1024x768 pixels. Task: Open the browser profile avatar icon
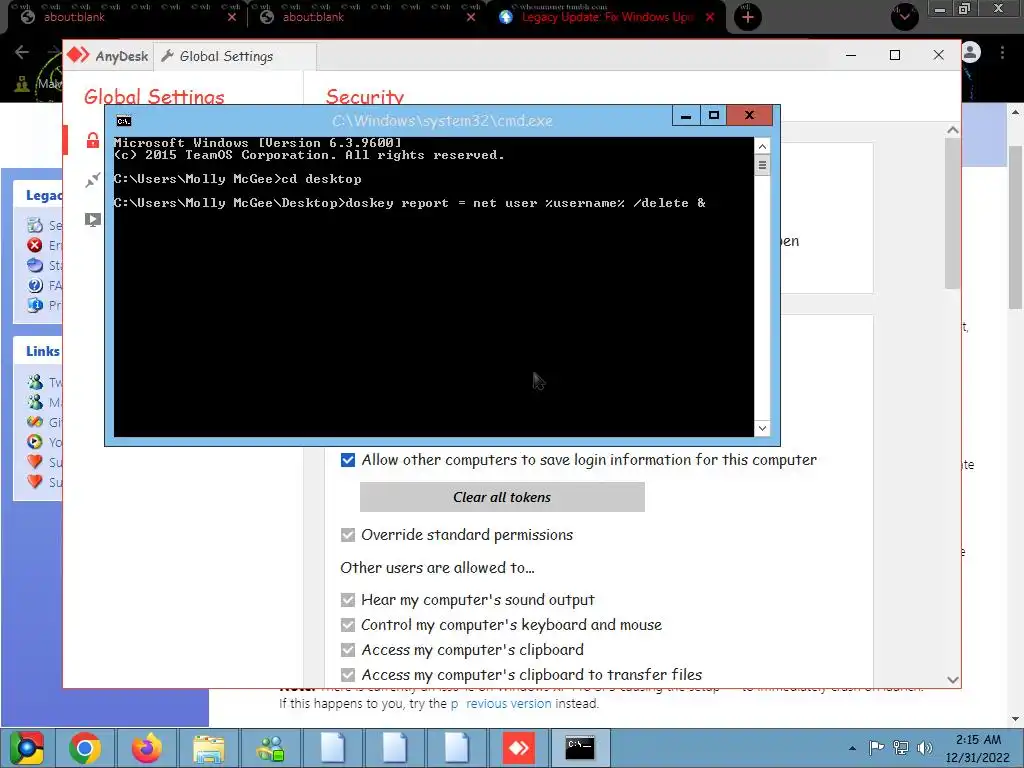971,52
